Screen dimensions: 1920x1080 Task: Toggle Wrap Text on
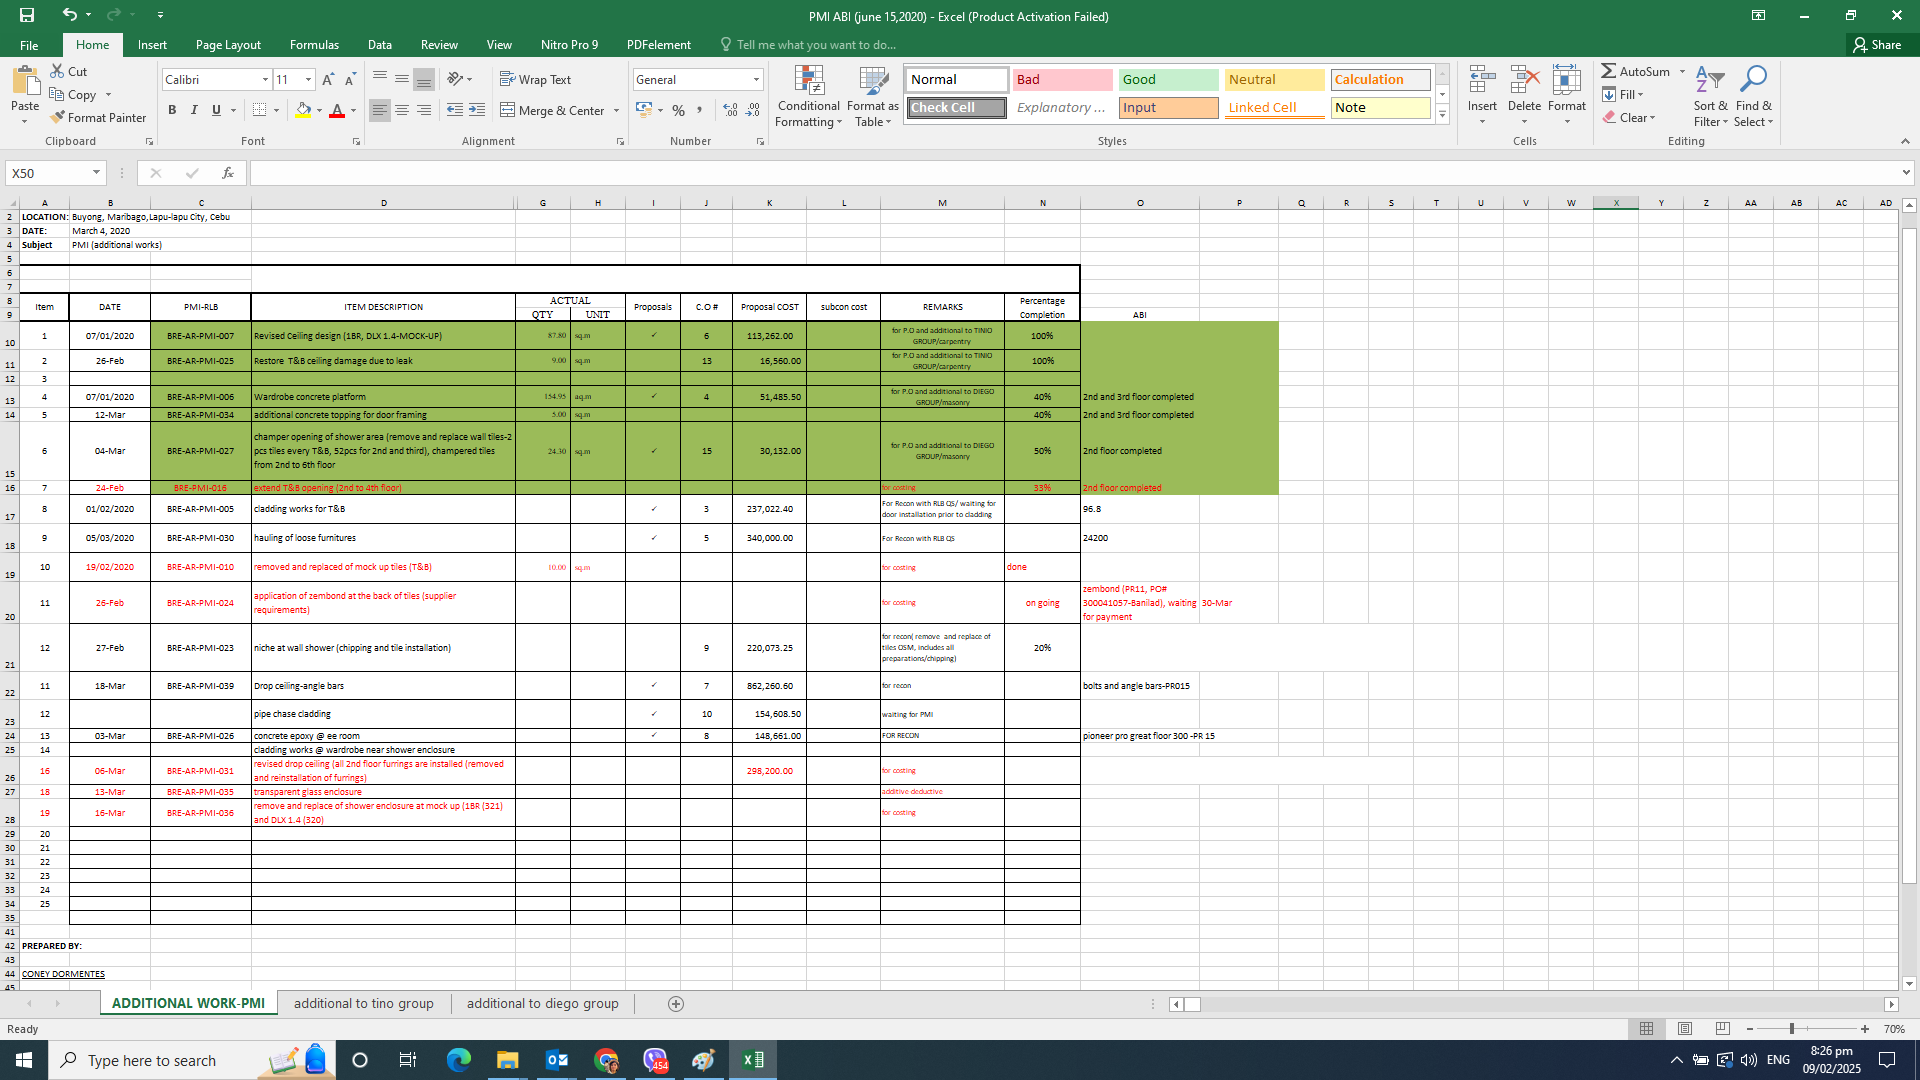click(535, 79)
